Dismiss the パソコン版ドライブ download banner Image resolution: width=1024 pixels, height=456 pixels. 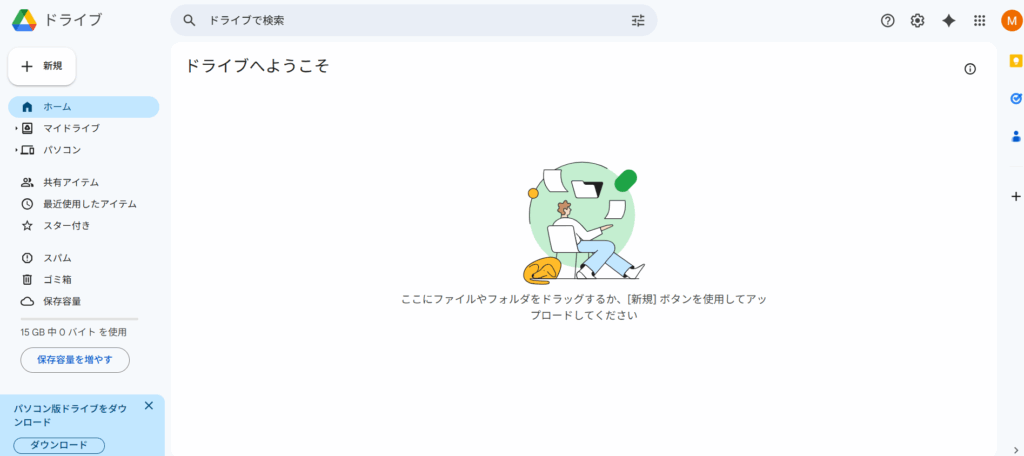148,406
